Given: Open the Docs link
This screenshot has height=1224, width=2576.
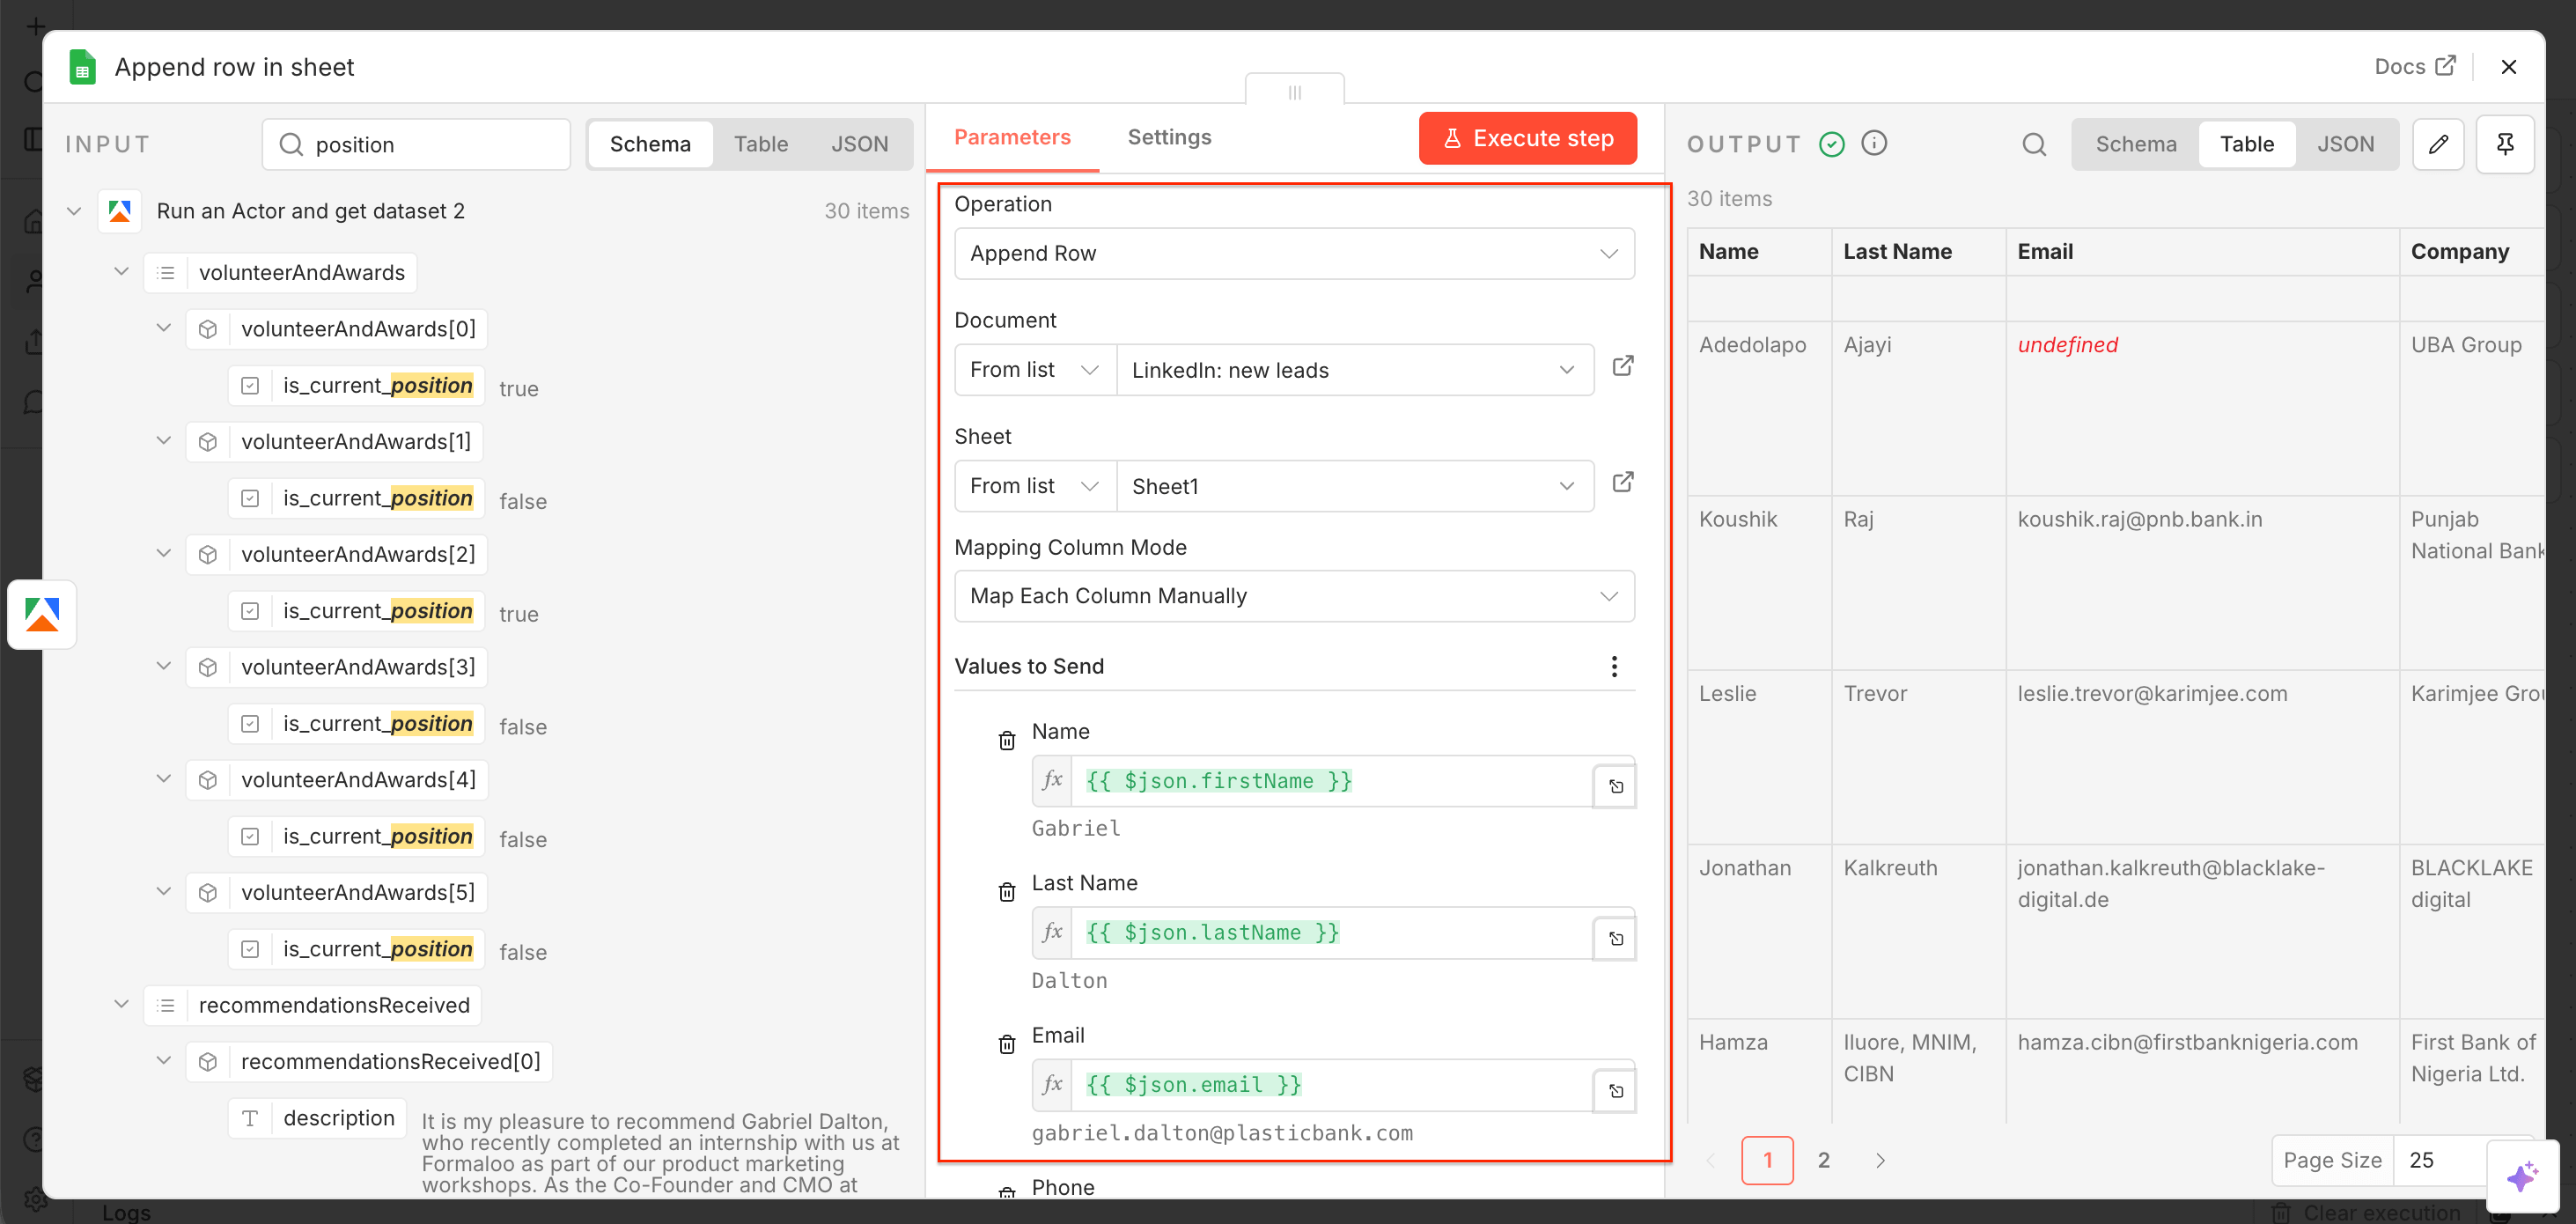Looking at the screenshot, I should tap(2414, 66).
